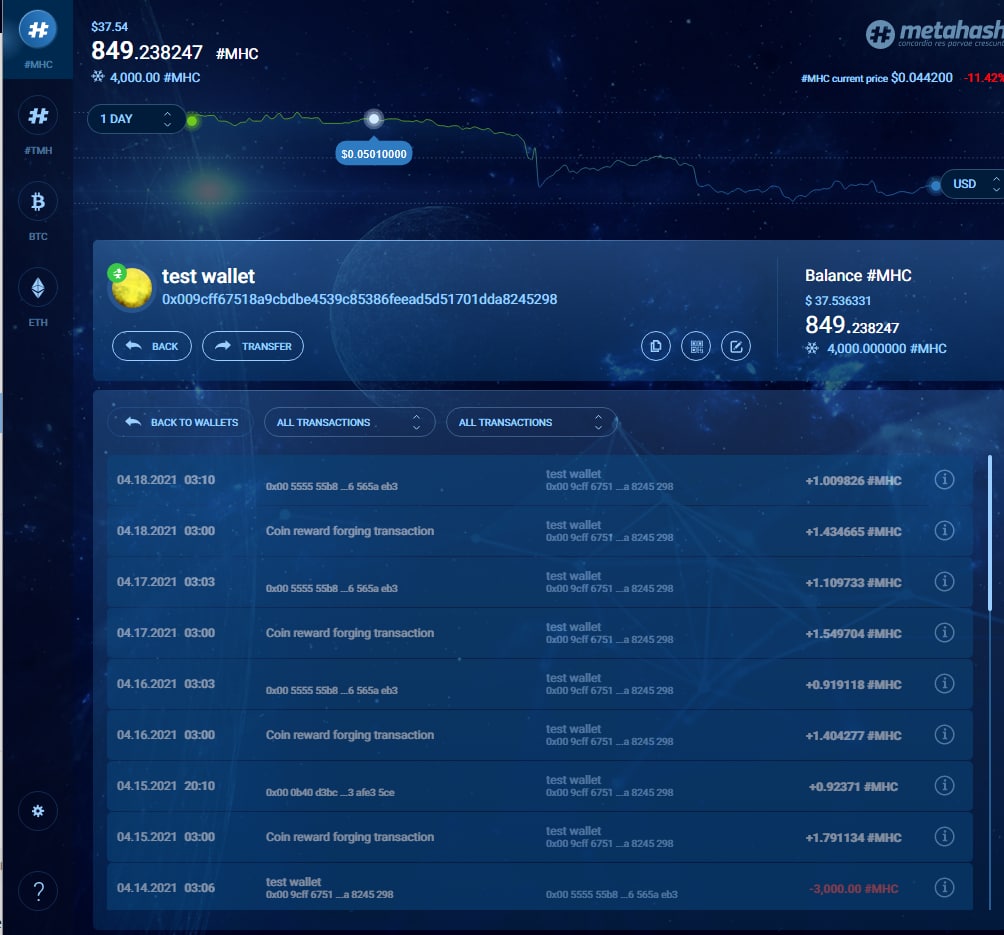Open info for 04.15.2021 20:10 transaction
The height and width of the screenshot is (935, 1004).
(944, 785)
